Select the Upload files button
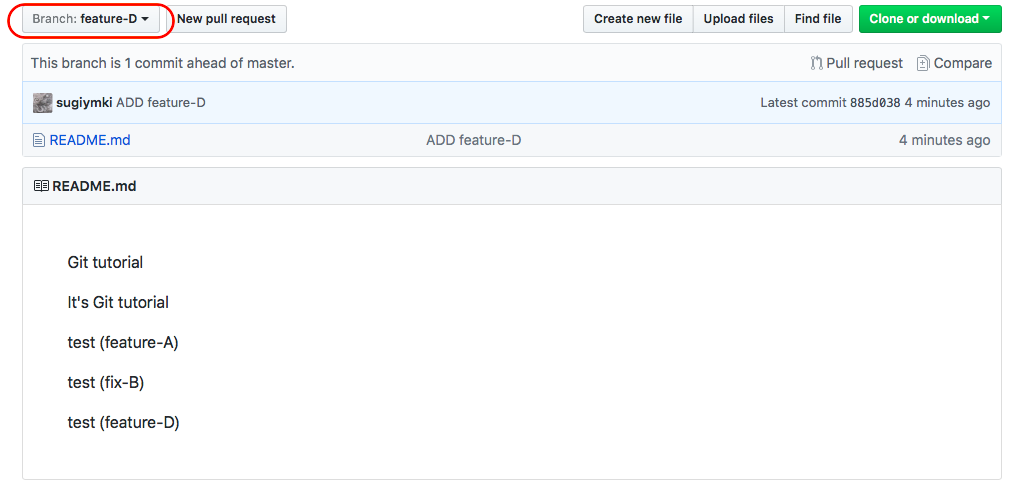 (x=738, y=19)
